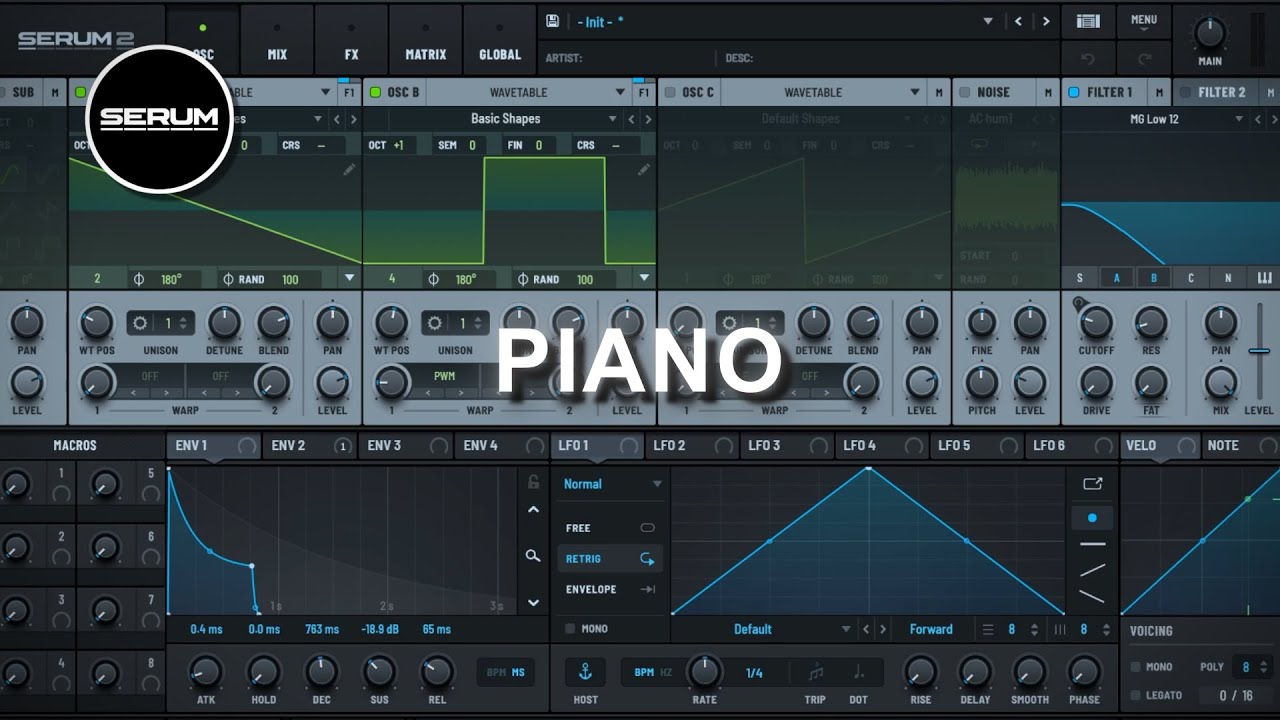The image size is (1280, 720).
Task: Click the save preset floppy icon
Action: tap(552, 21)
